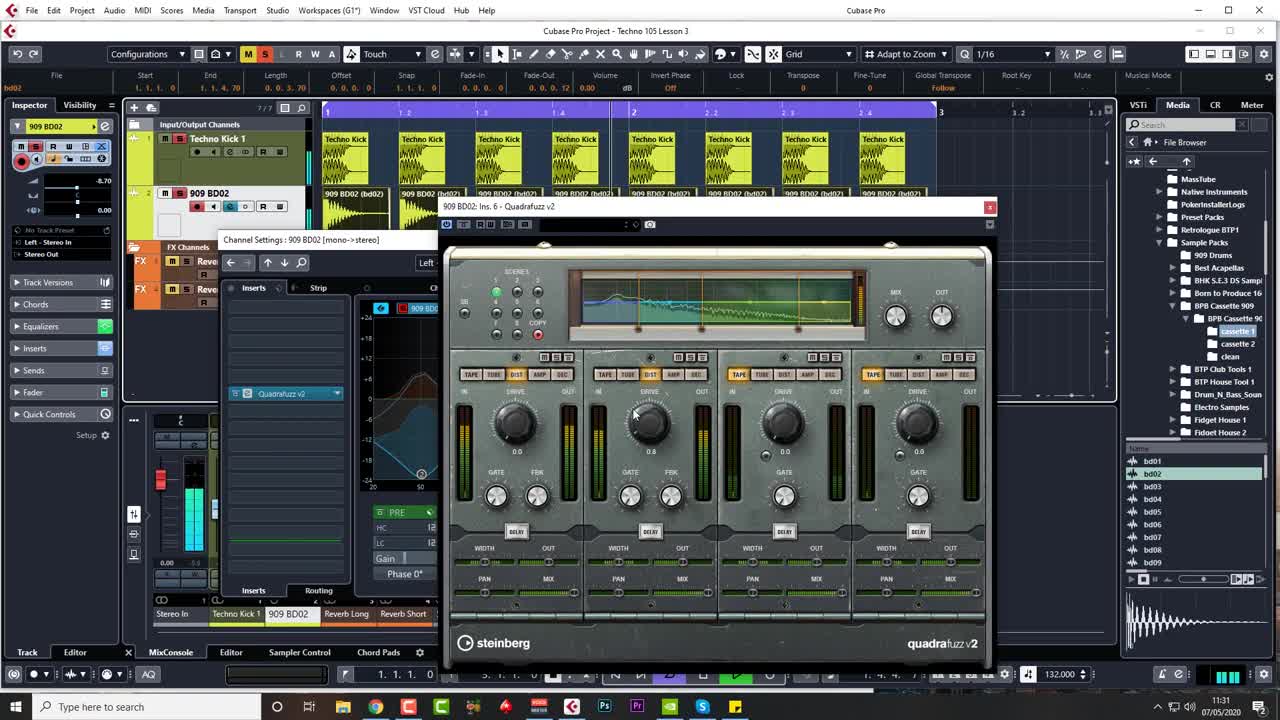1280x720 pixels.
Task: Click the red MixConsole channel fader
Action: tap(160, 481)
